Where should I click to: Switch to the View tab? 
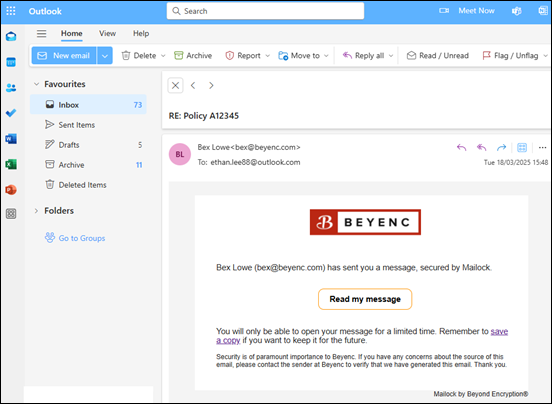point(107,33)
